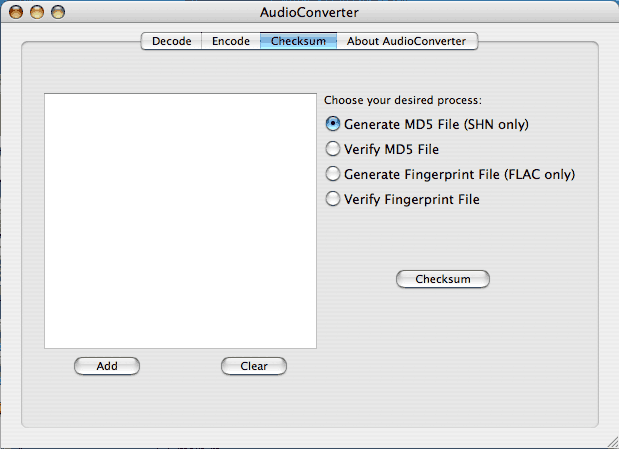Choose the Verify MD5 File option

point(333,149)
